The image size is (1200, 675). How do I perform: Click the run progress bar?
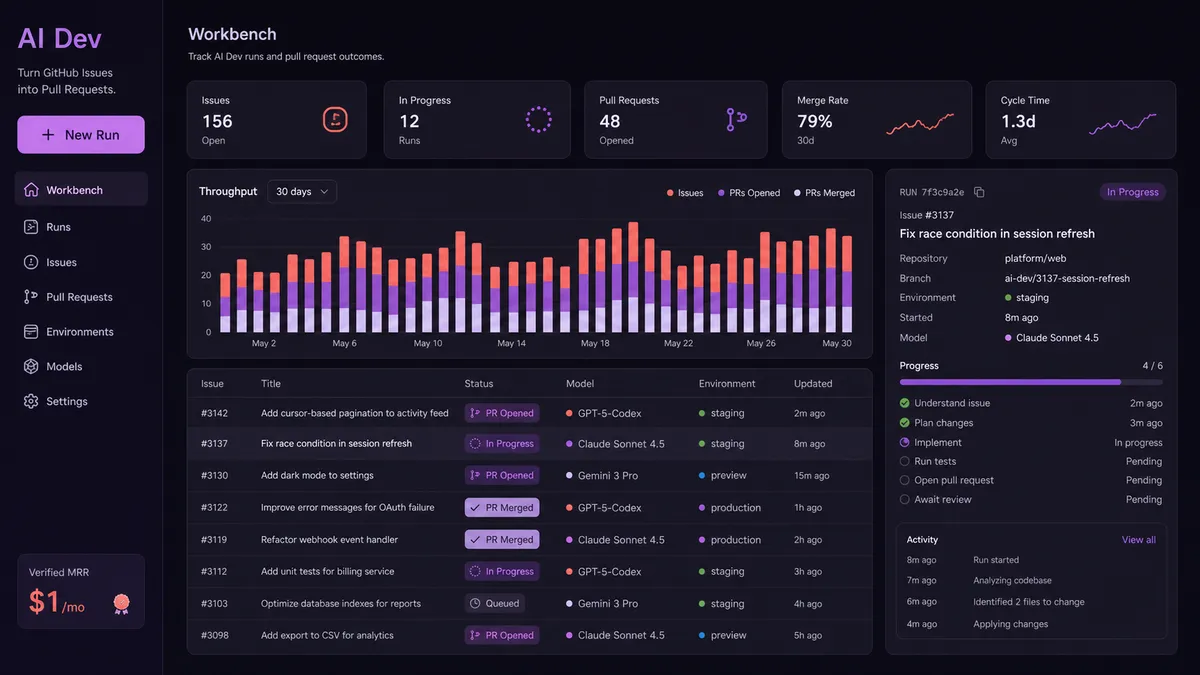[x=1031, y=382]
